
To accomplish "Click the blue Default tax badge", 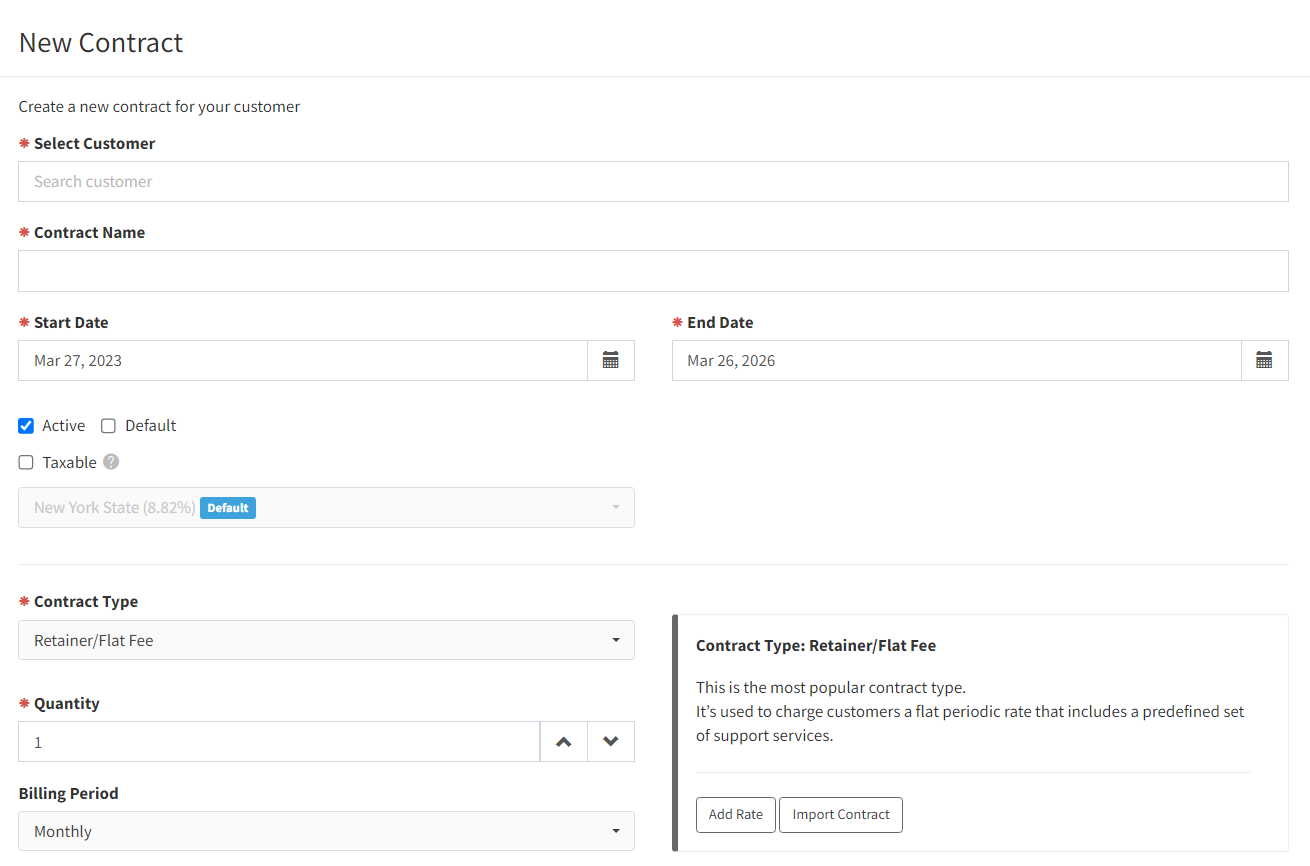I will click(x=228, y=508).
